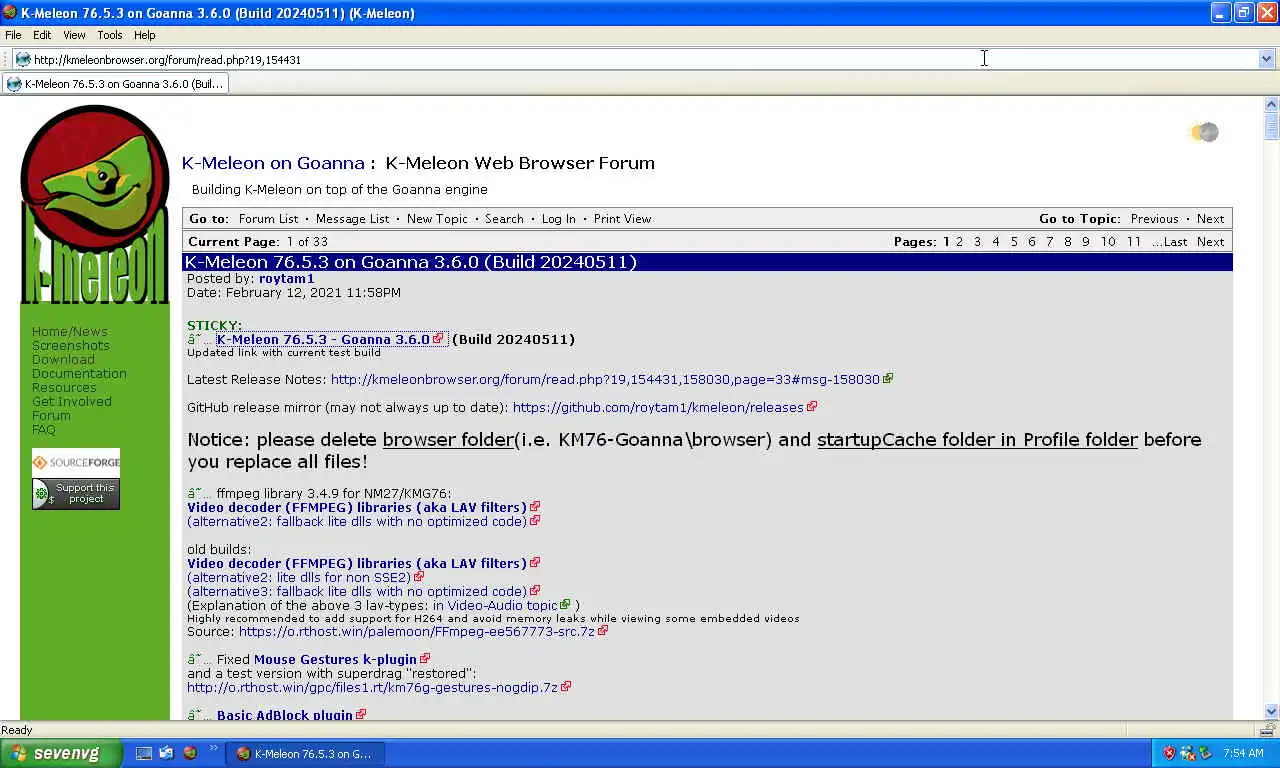Viewport: 1280px width, 768px height.
Task: Go to page 2 of the thread
Action: (x=959, y=242)
